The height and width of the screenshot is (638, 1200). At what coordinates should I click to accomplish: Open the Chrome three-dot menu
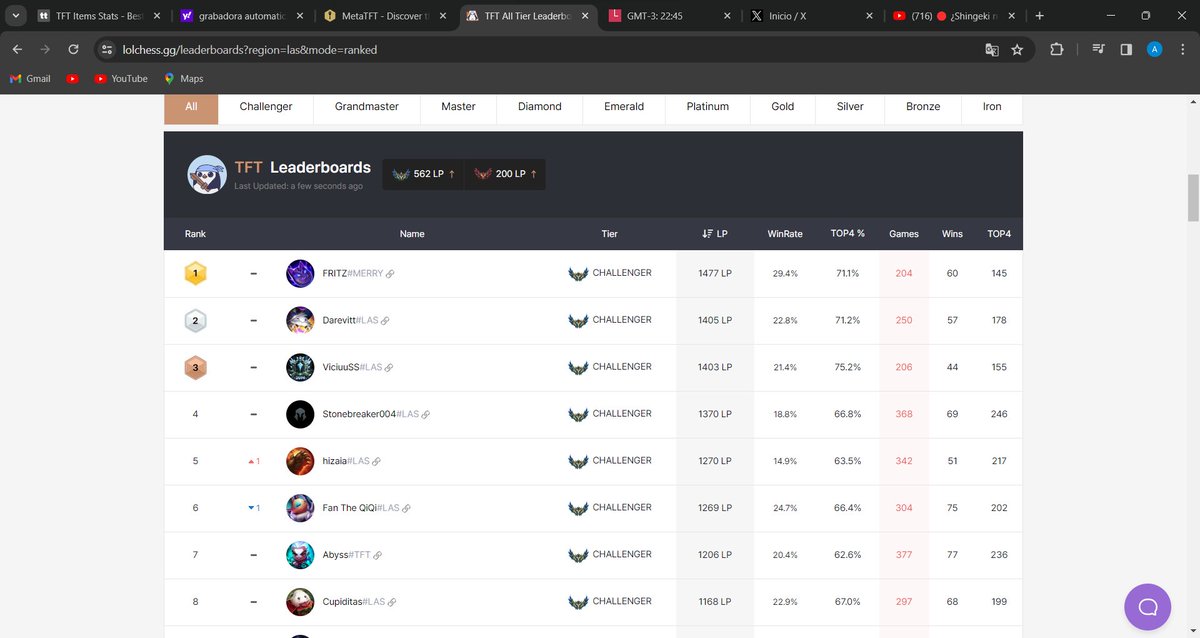(x=1182, y=49)
